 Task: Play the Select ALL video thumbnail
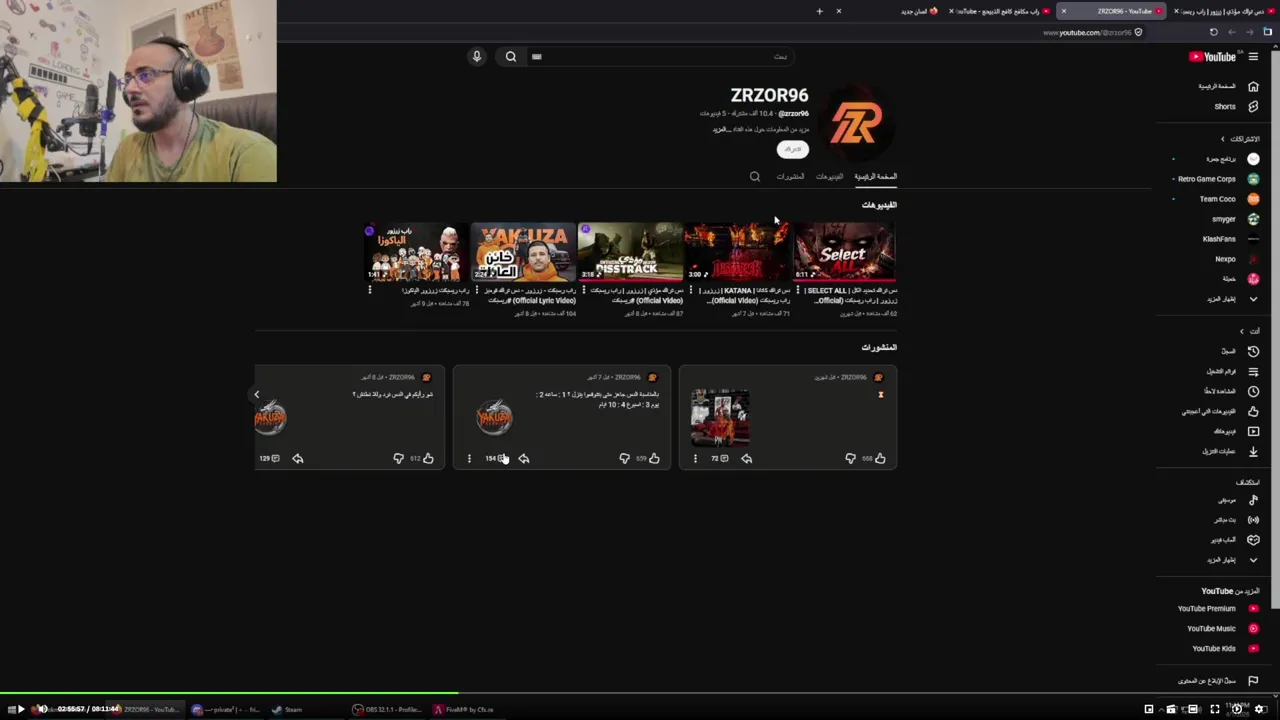844,252
